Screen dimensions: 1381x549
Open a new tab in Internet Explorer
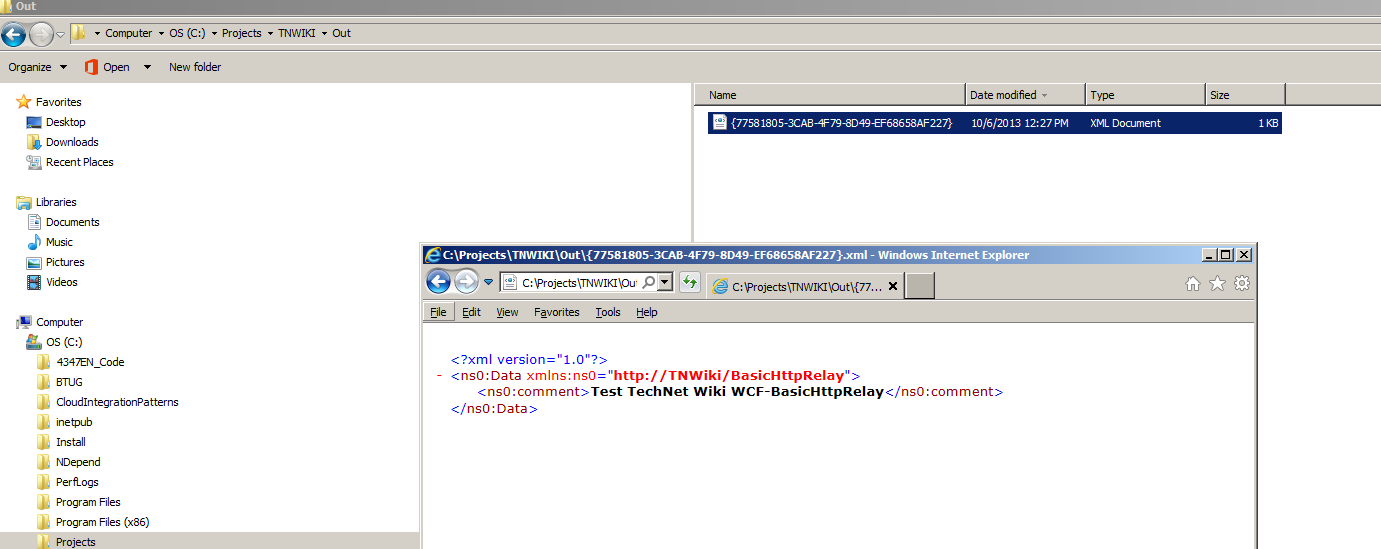coord(920,286)
